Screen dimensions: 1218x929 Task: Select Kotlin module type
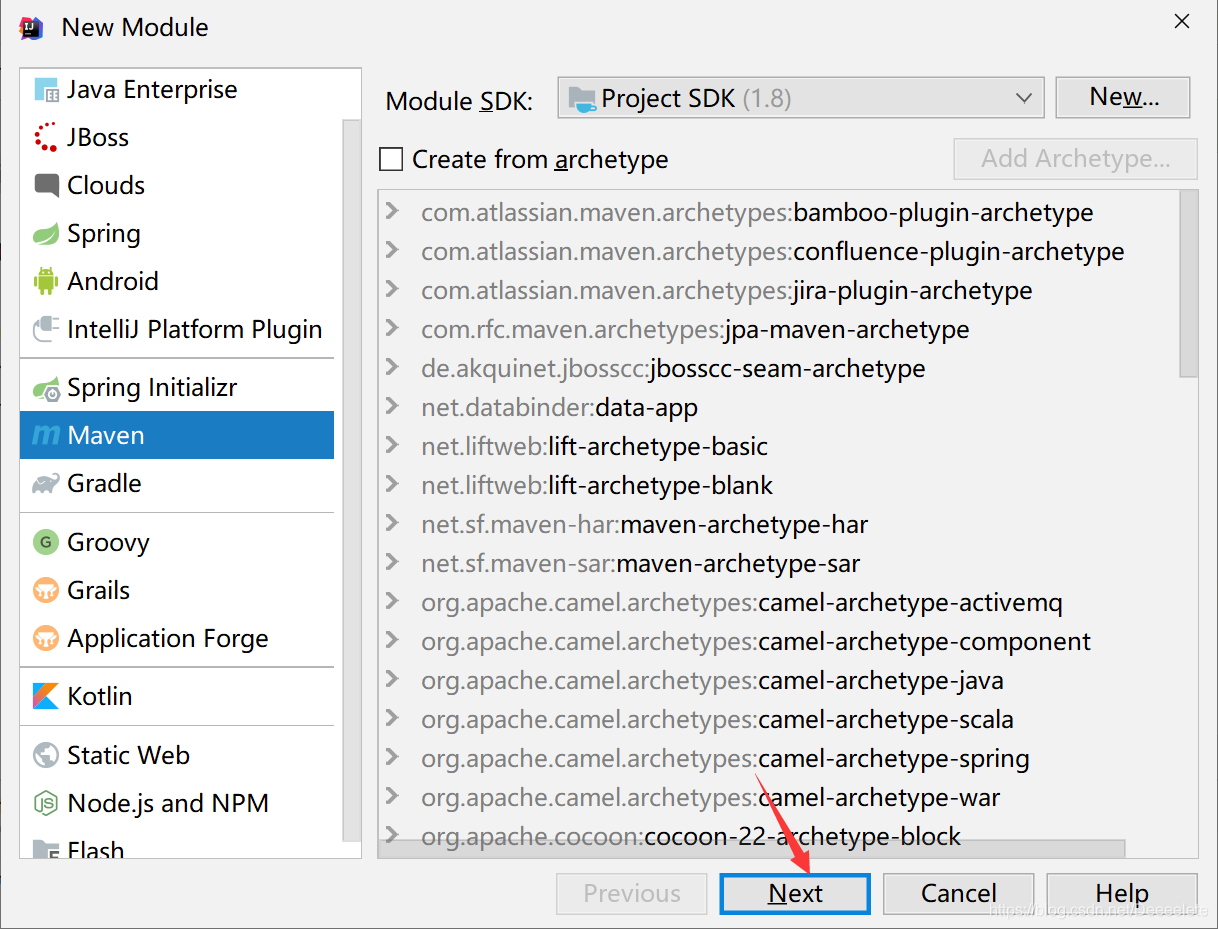177,697
